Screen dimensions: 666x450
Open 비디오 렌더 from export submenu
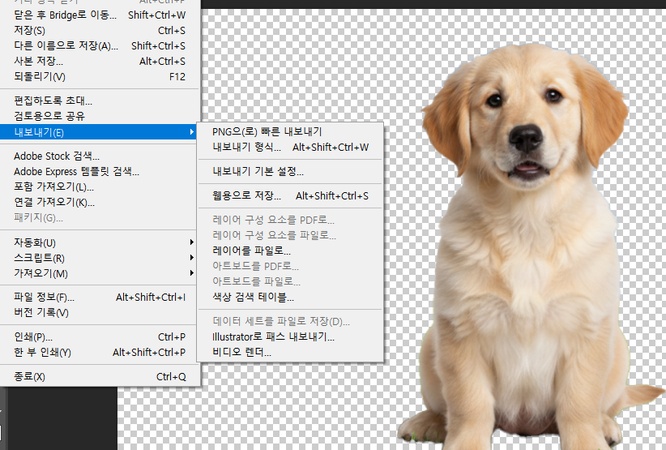pyautogui.click(x=242, y=352)
